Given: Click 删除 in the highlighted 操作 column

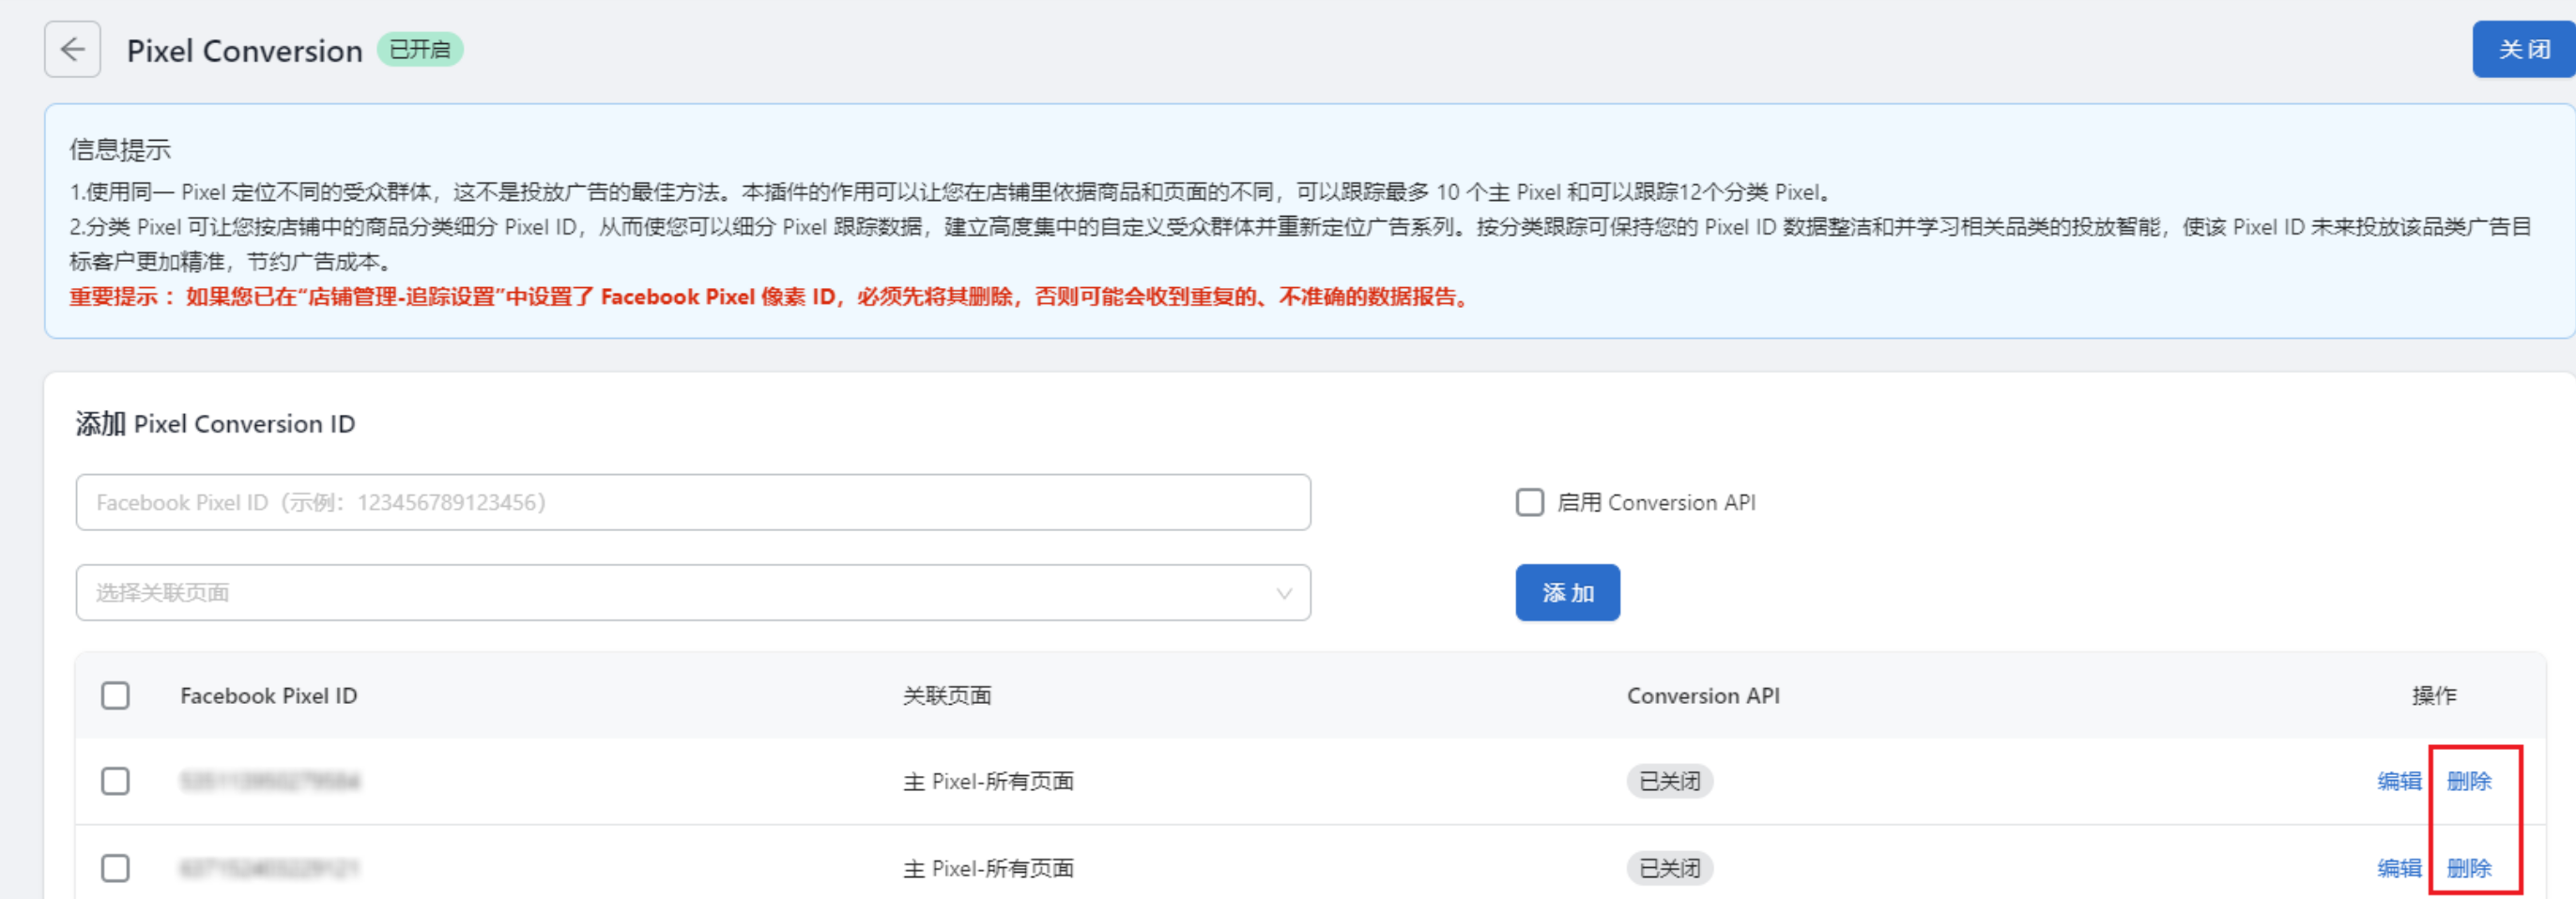Looking at the screenshot, I should click(2470, 782).
